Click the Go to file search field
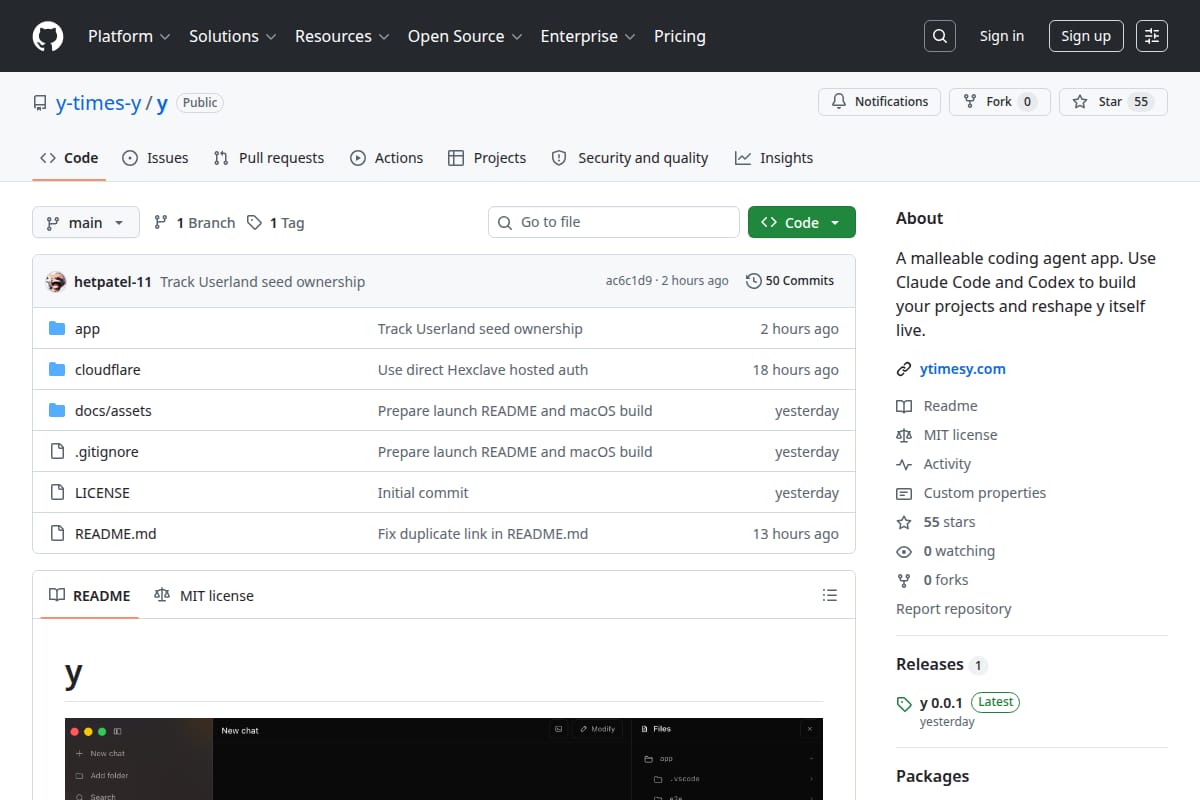Image resolution: width=1200 pixels, height=800 pixels. 614,222
